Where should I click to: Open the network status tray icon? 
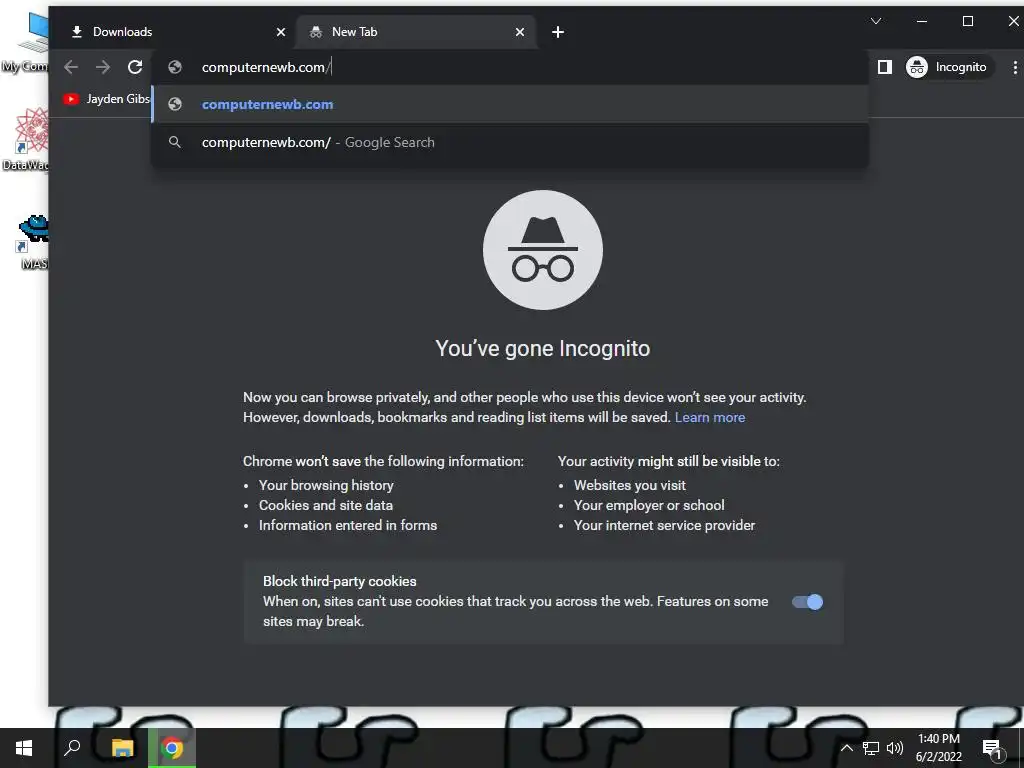point(871,748)
